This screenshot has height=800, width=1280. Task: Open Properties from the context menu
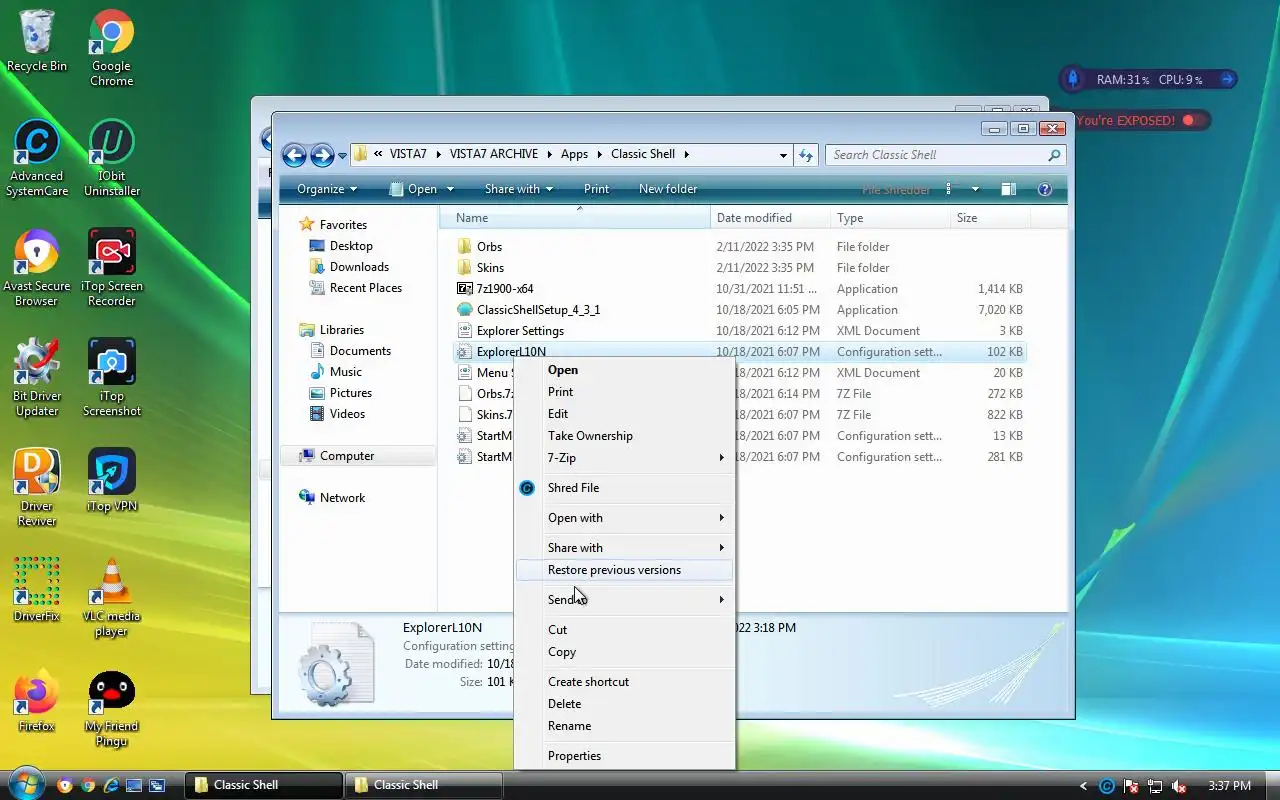click(x=625, y=756)
